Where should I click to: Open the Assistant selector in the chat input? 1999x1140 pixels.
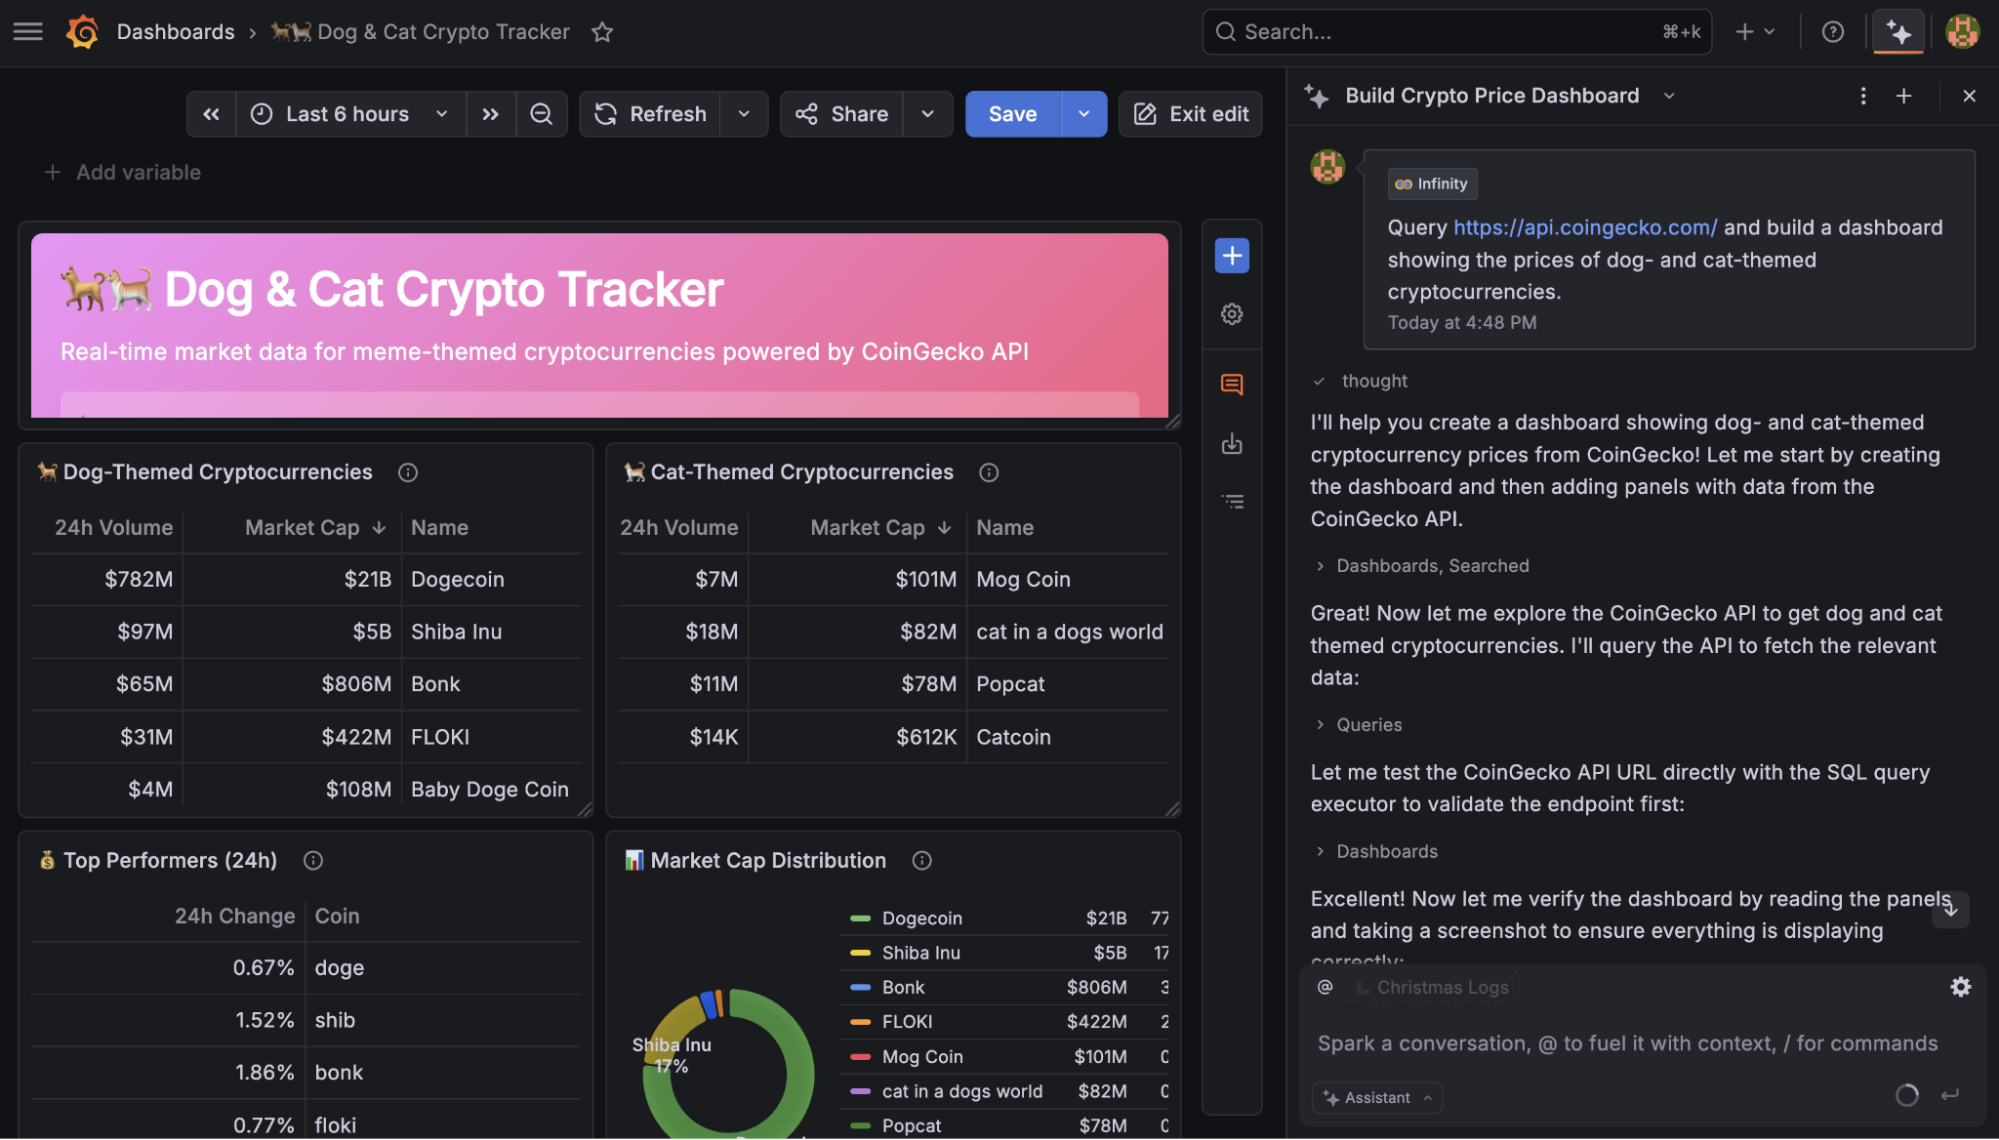click(1376, 1097)
